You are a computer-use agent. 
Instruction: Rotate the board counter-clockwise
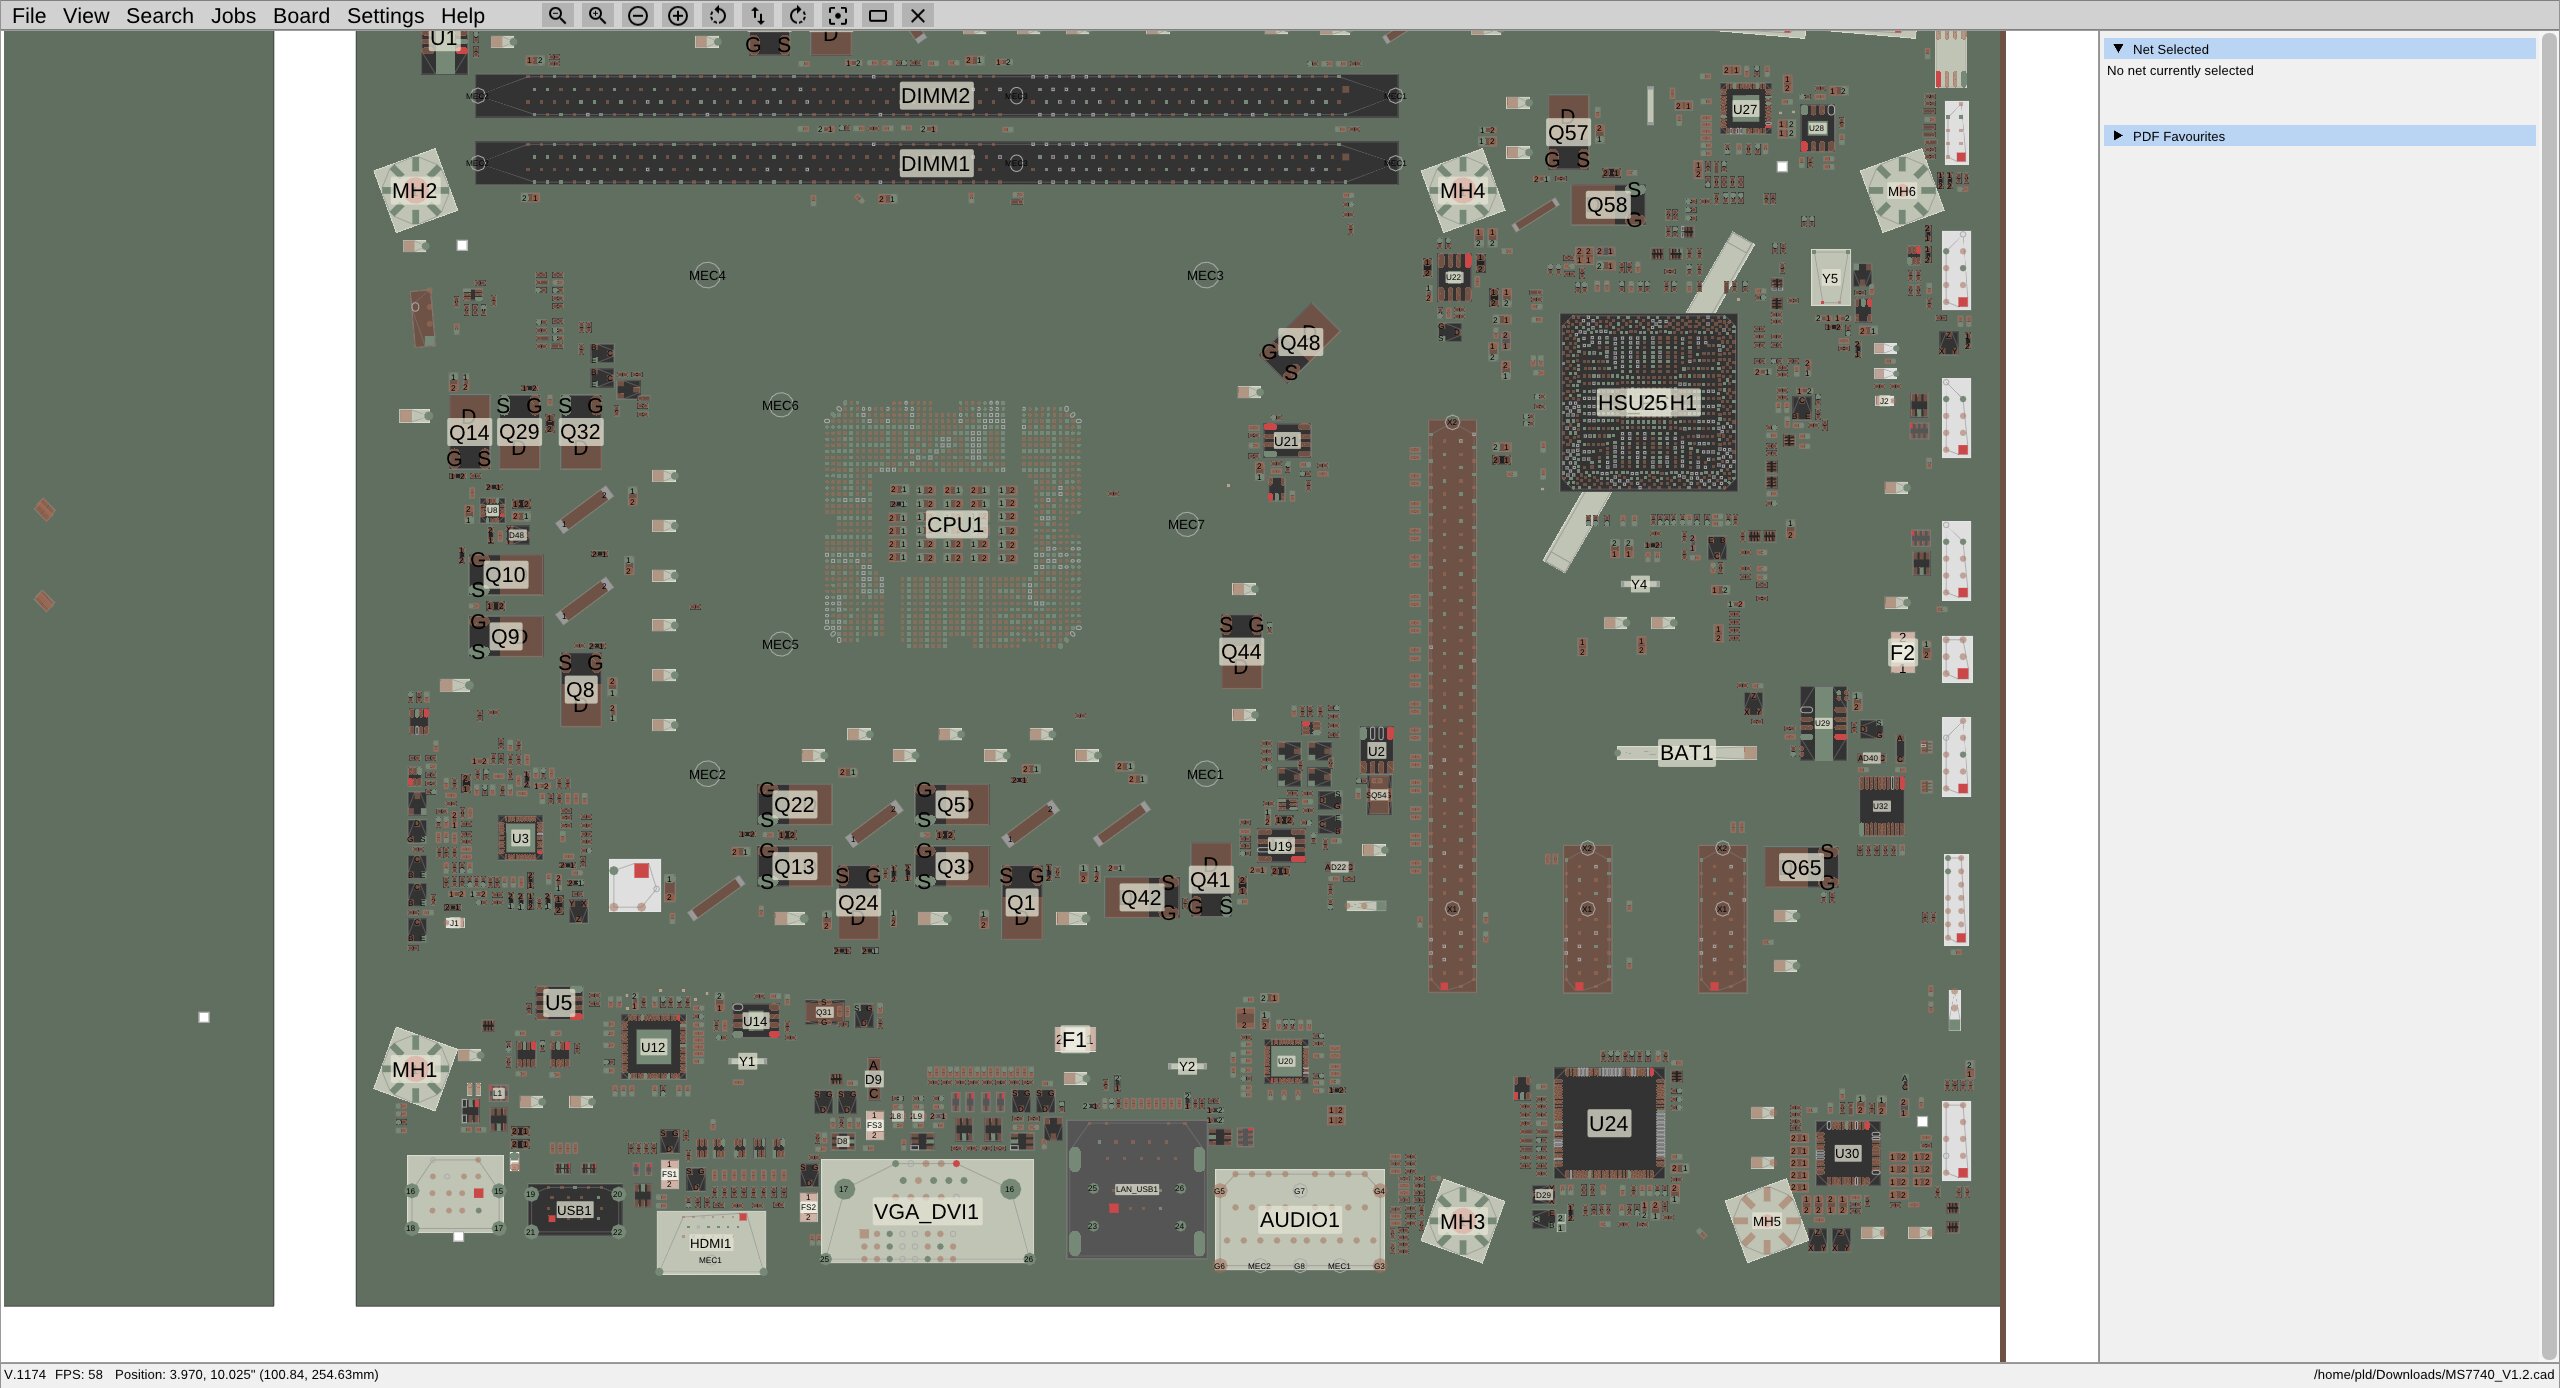(x=718, y=16)
